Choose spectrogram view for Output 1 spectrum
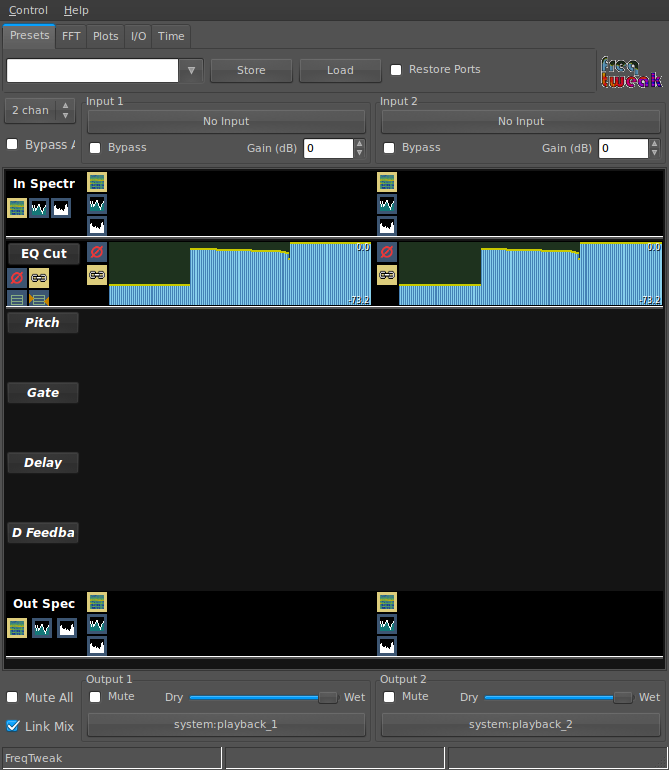 tap(97, 602)
